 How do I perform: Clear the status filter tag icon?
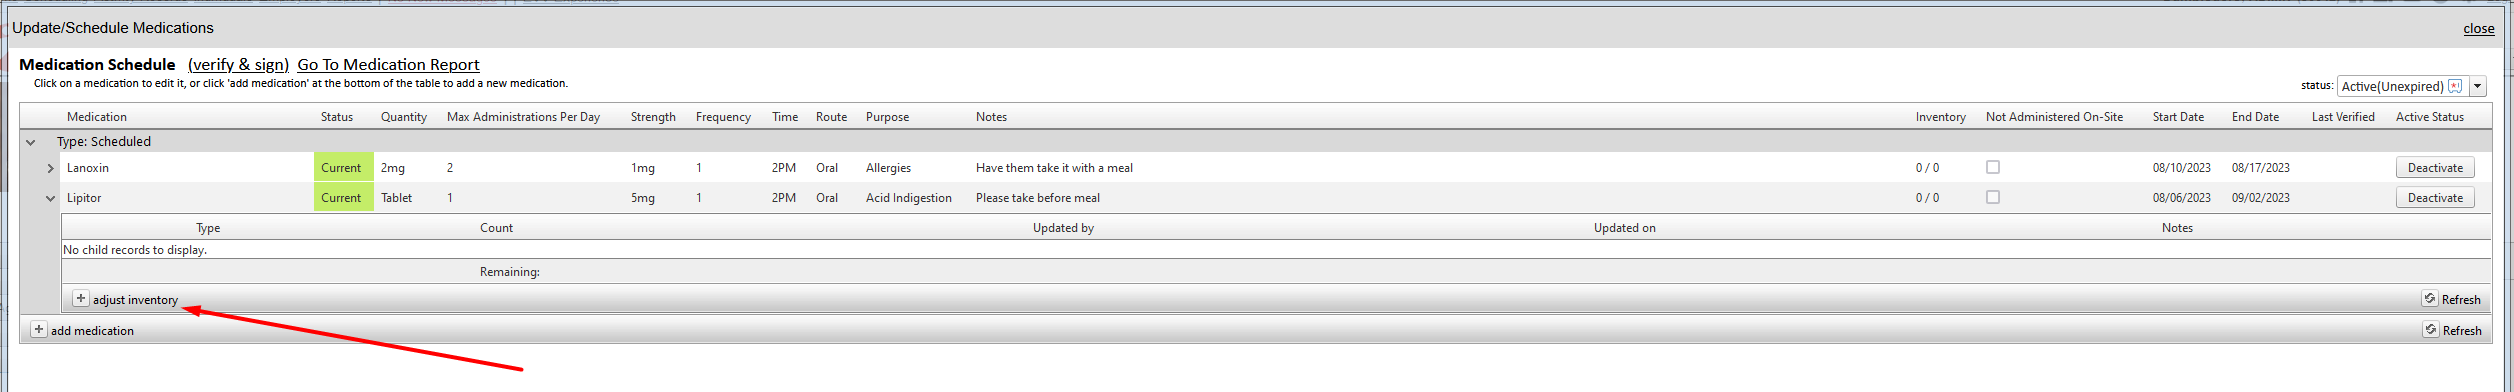(2455, 86)
